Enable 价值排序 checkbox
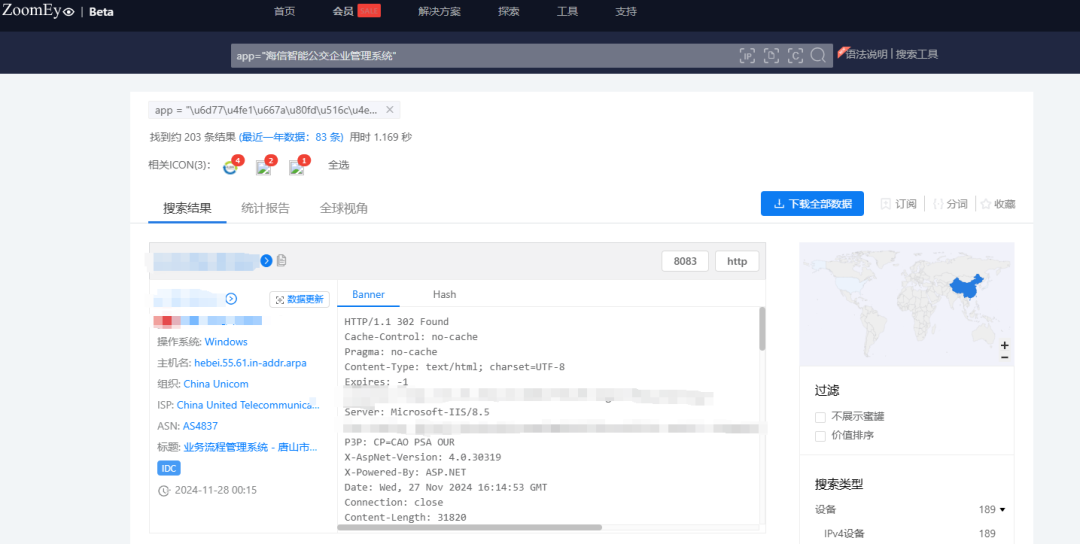Image resolution: width=1080 pixels, height=544 pixels. [x=820, y=436]
